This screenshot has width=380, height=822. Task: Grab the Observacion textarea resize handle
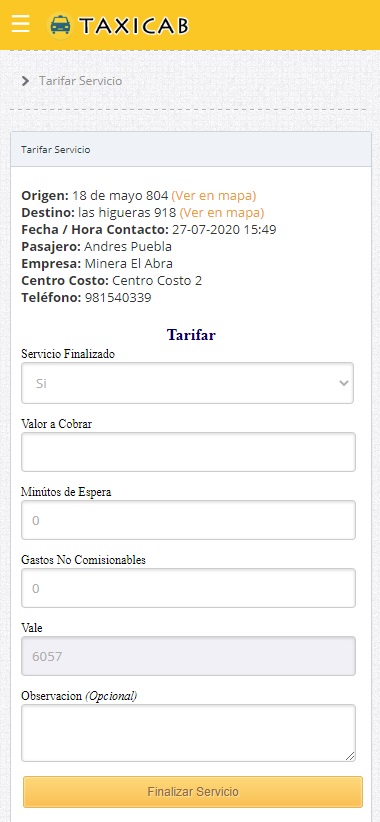point(350,756)
